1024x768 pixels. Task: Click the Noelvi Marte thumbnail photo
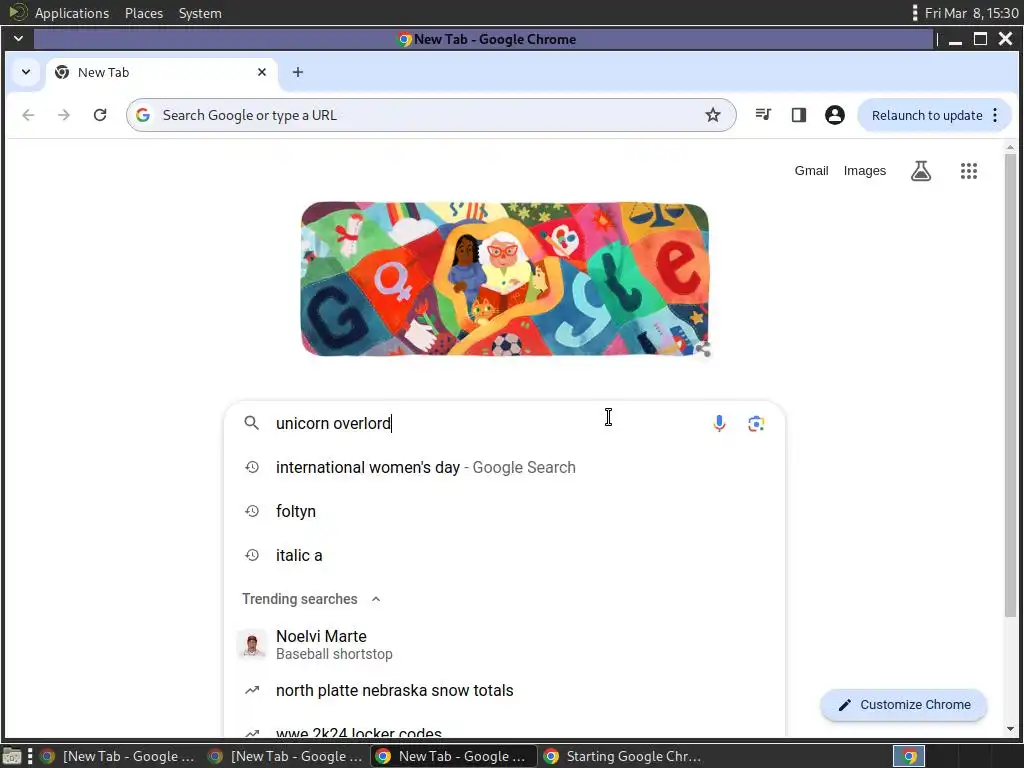coord(251,645)
